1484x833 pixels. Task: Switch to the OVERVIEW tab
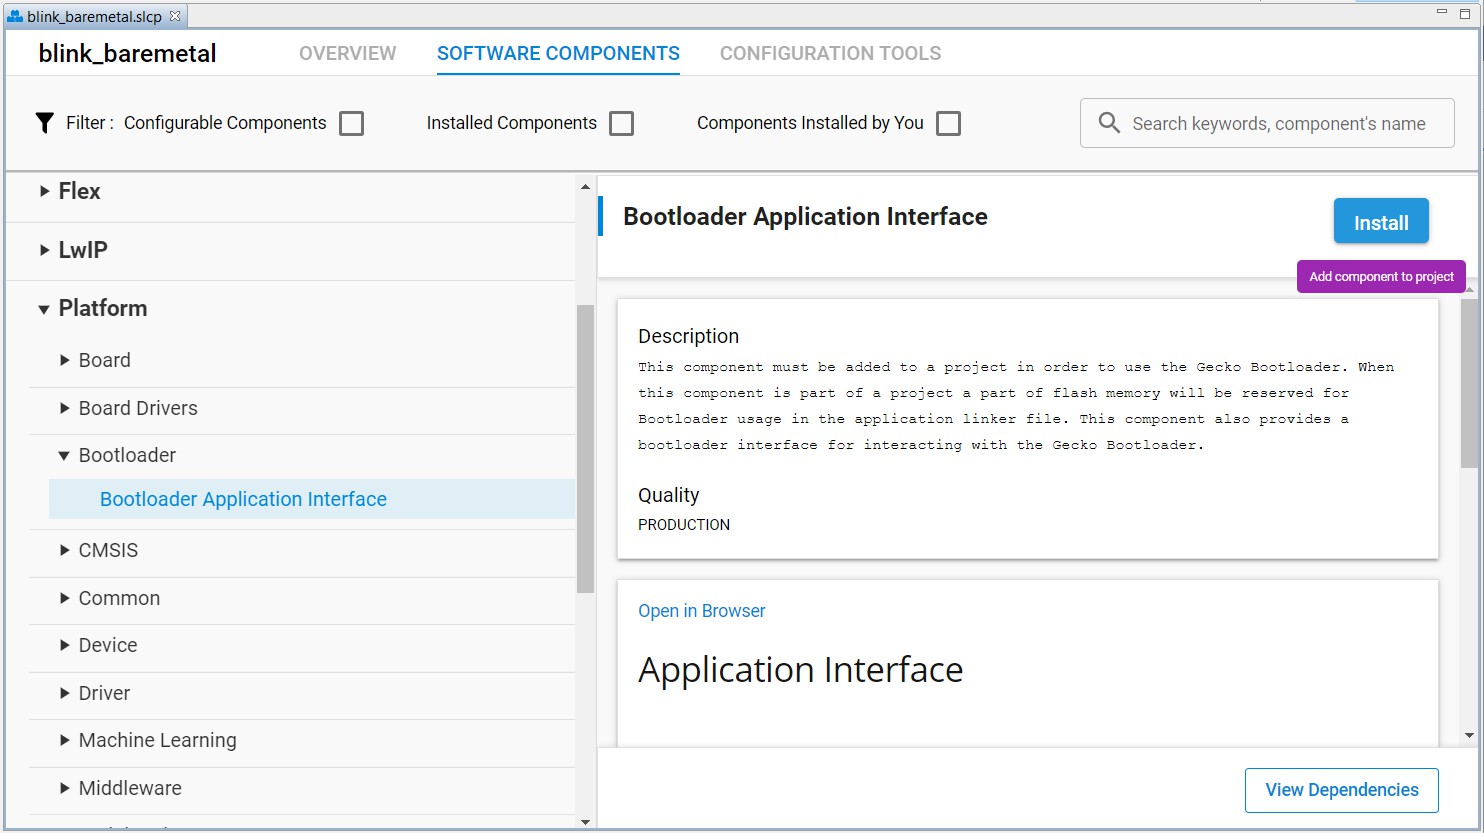click(347, 53)
